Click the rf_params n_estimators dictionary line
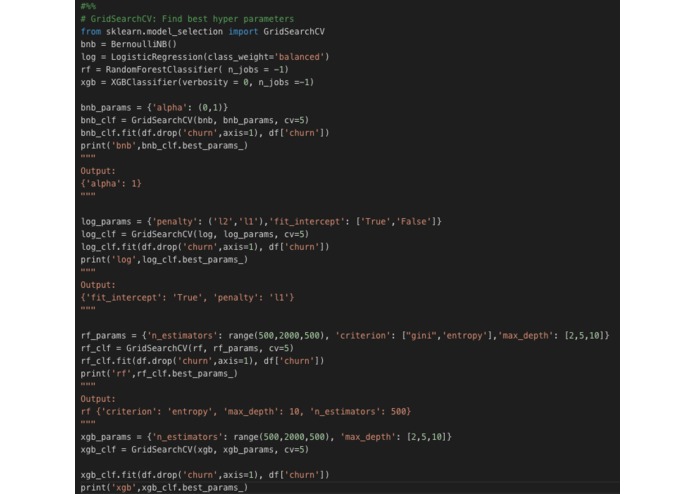Screen dimensions: 695x494 click(x=345, y=335)
